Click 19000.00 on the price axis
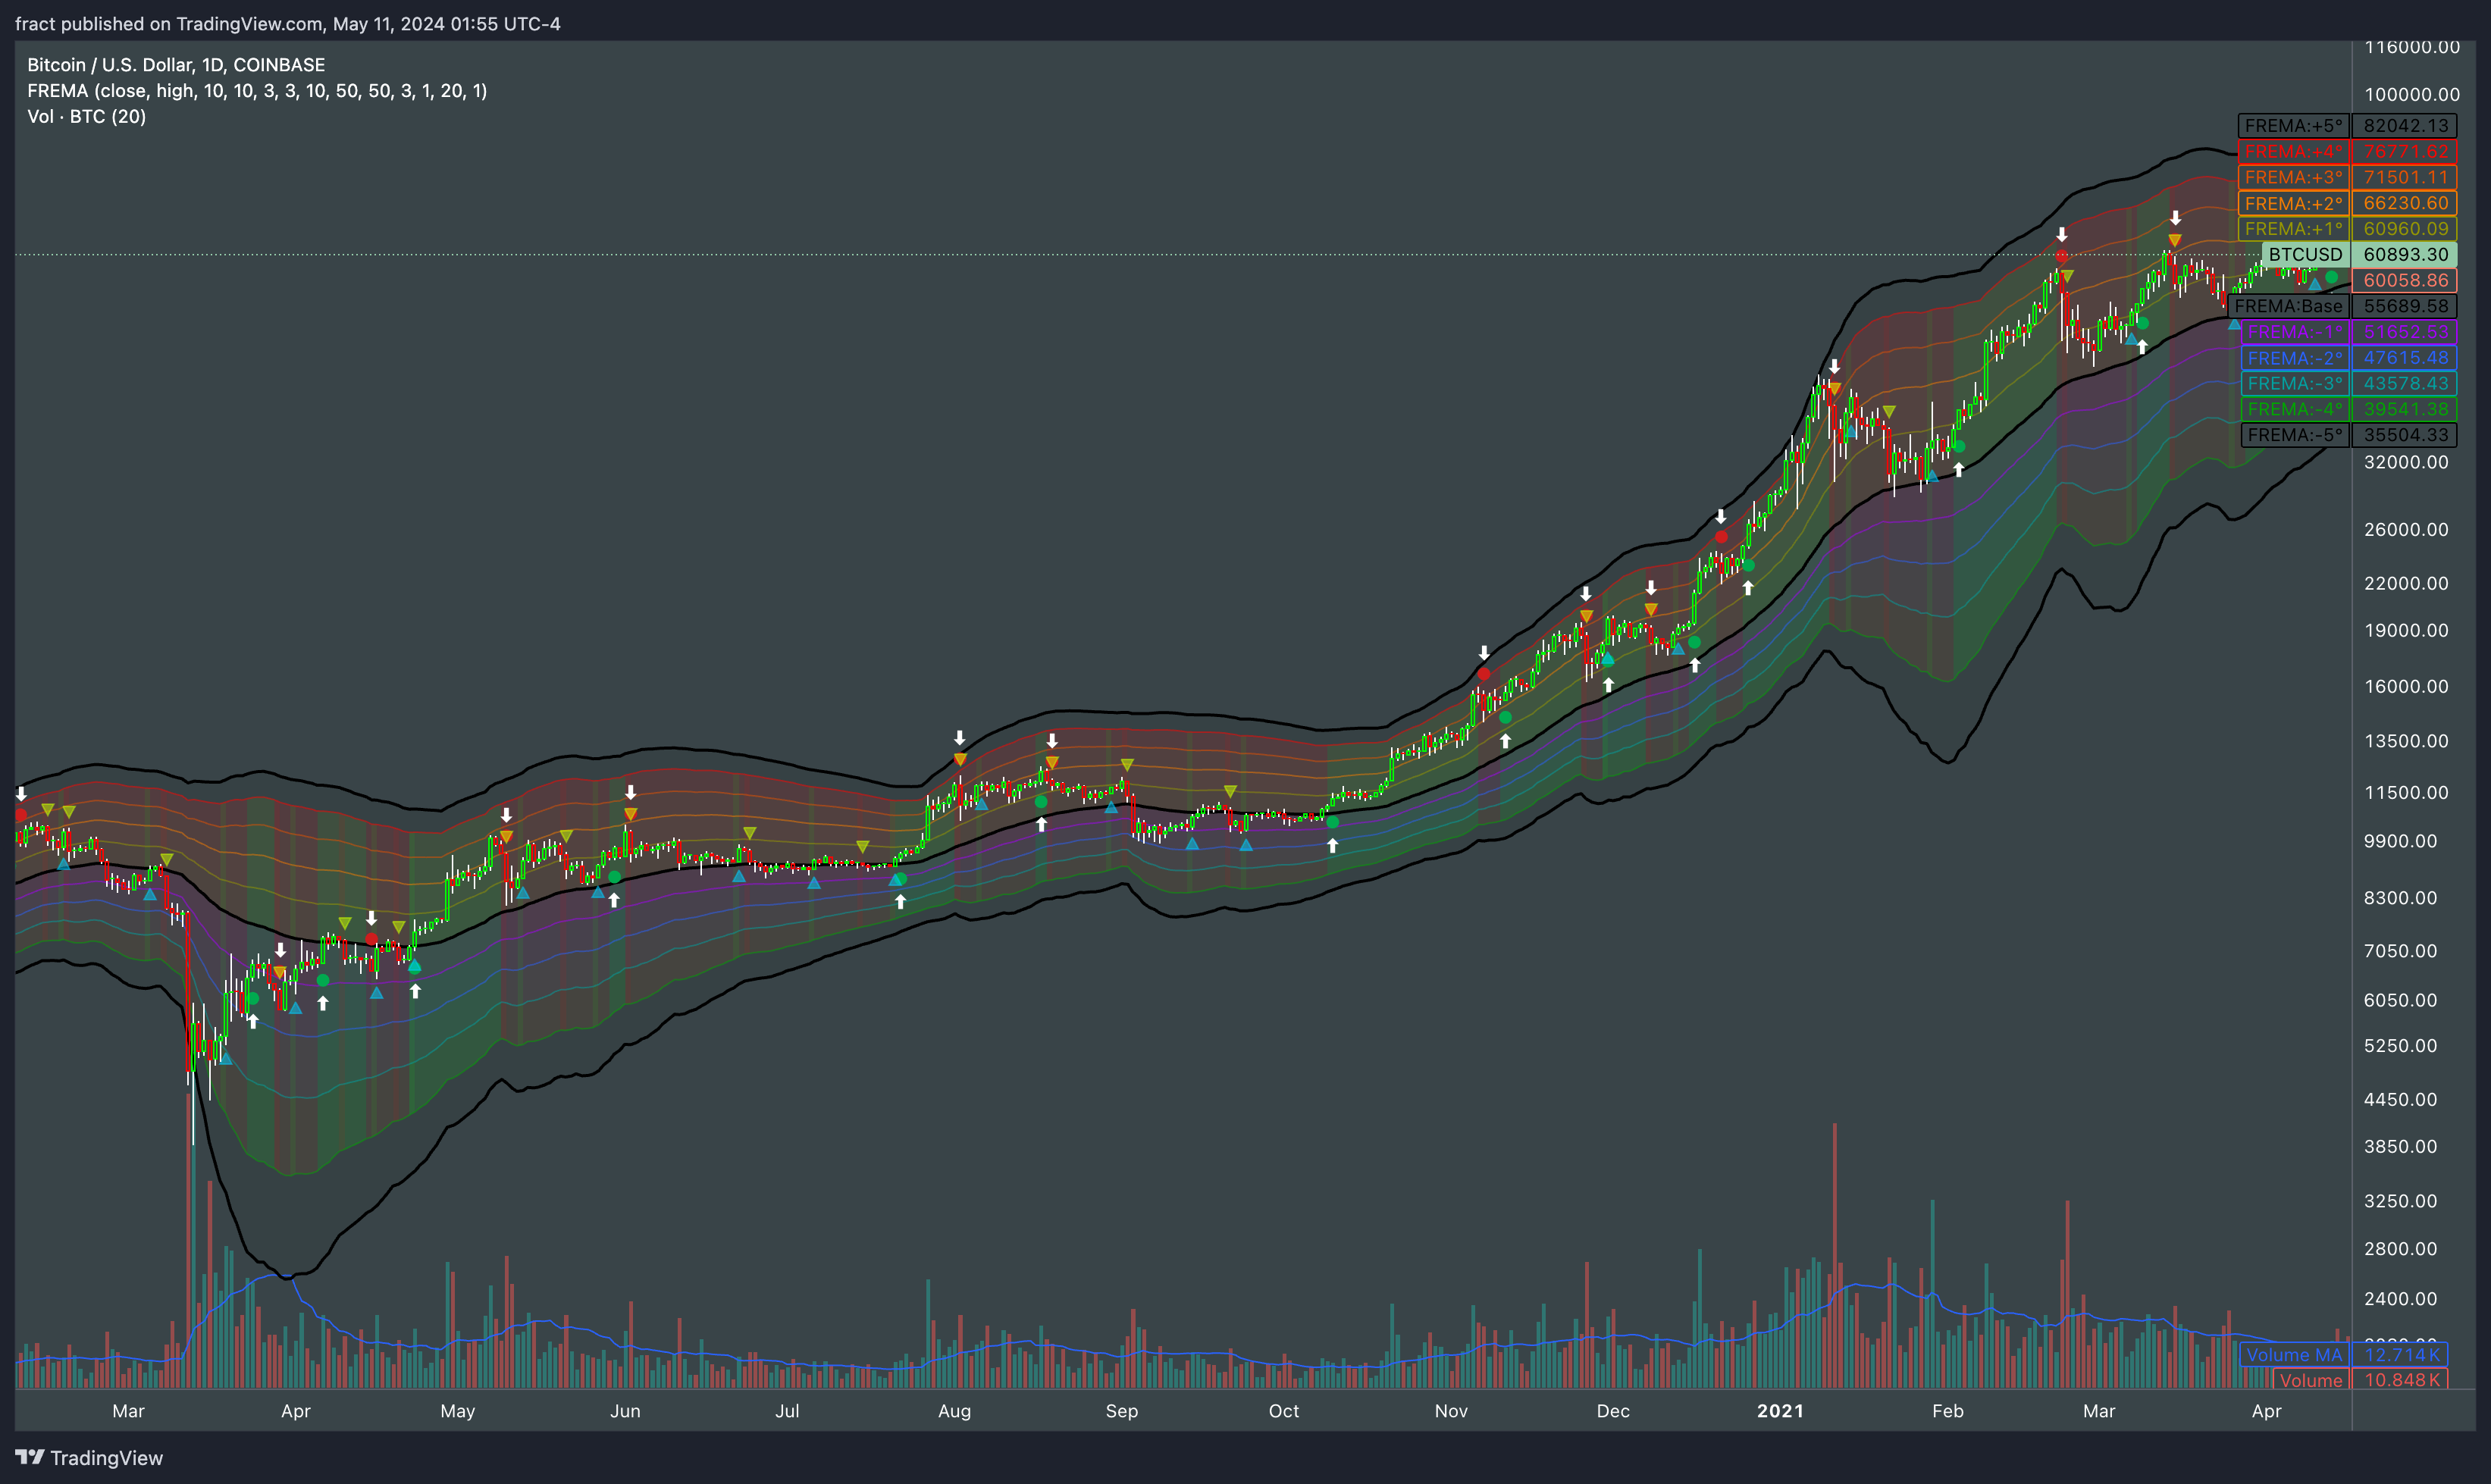Viewport: 2491px width, 1484px height. coord(2406,631)
